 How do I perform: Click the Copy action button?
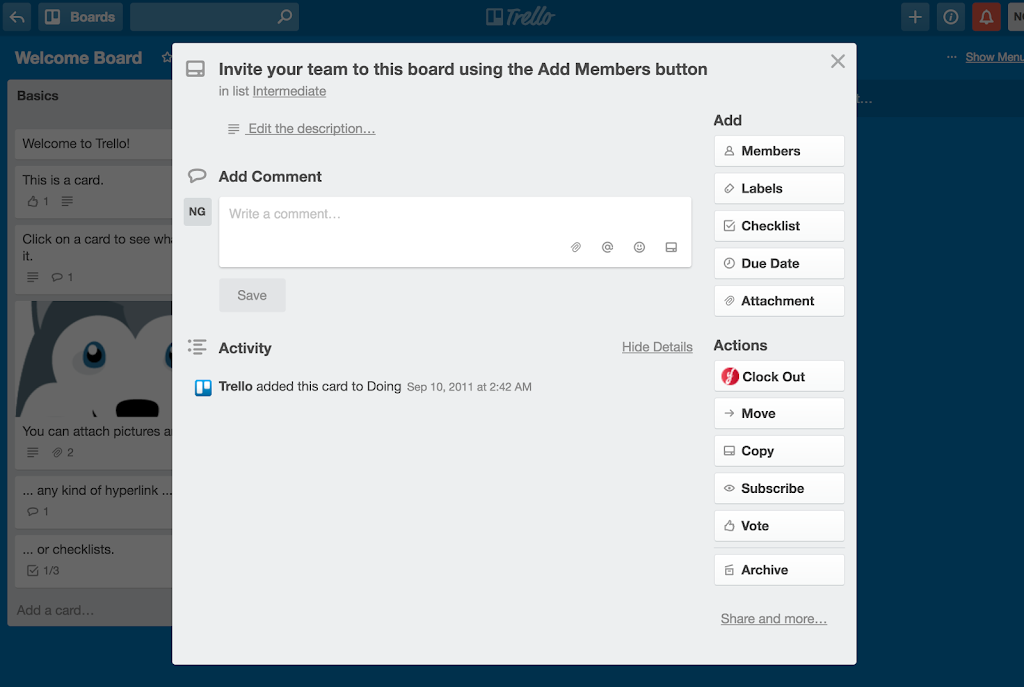(x=779, y=451)
